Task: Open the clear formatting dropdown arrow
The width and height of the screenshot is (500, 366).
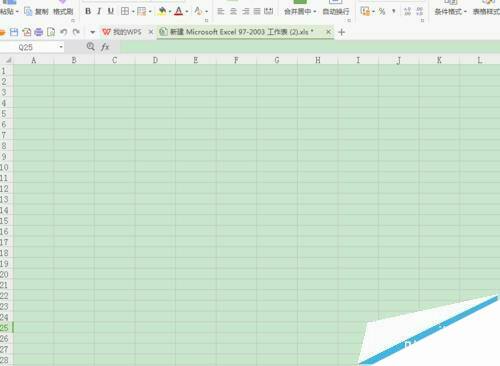Action: pos(207,12)
